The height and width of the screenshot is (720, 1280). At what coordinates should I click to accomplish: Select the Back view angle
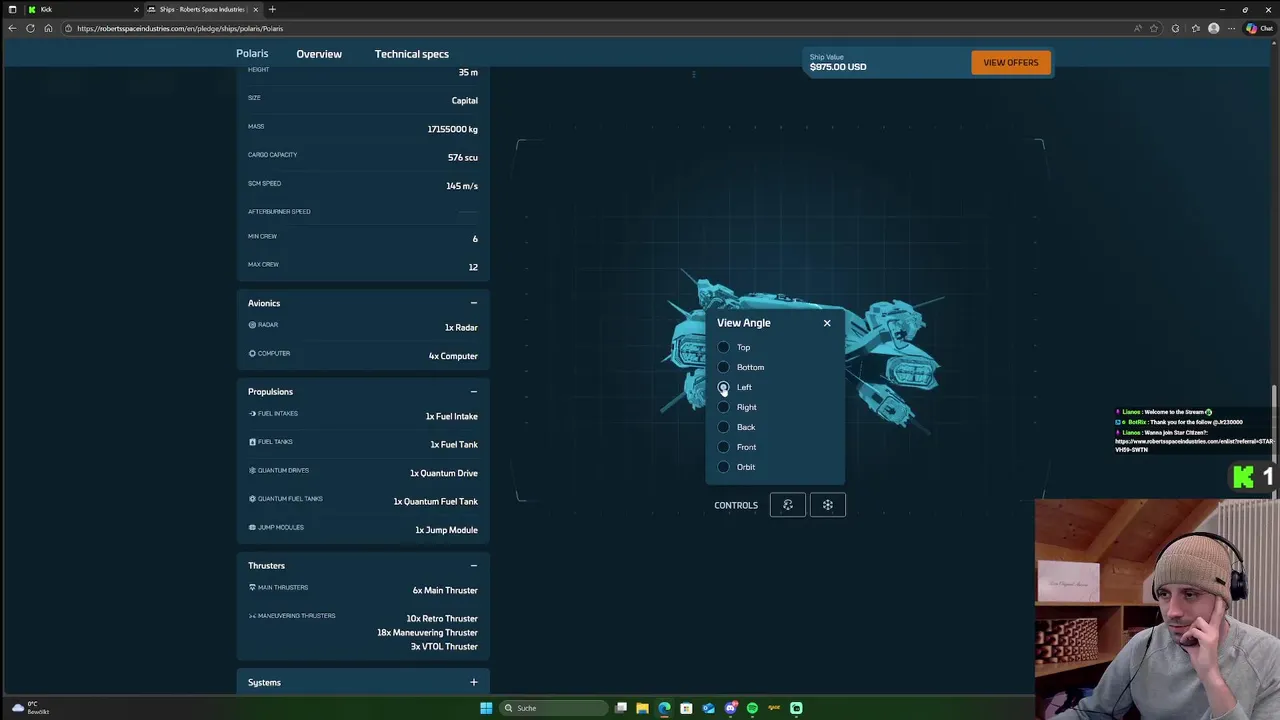click(x=724, y=427)
